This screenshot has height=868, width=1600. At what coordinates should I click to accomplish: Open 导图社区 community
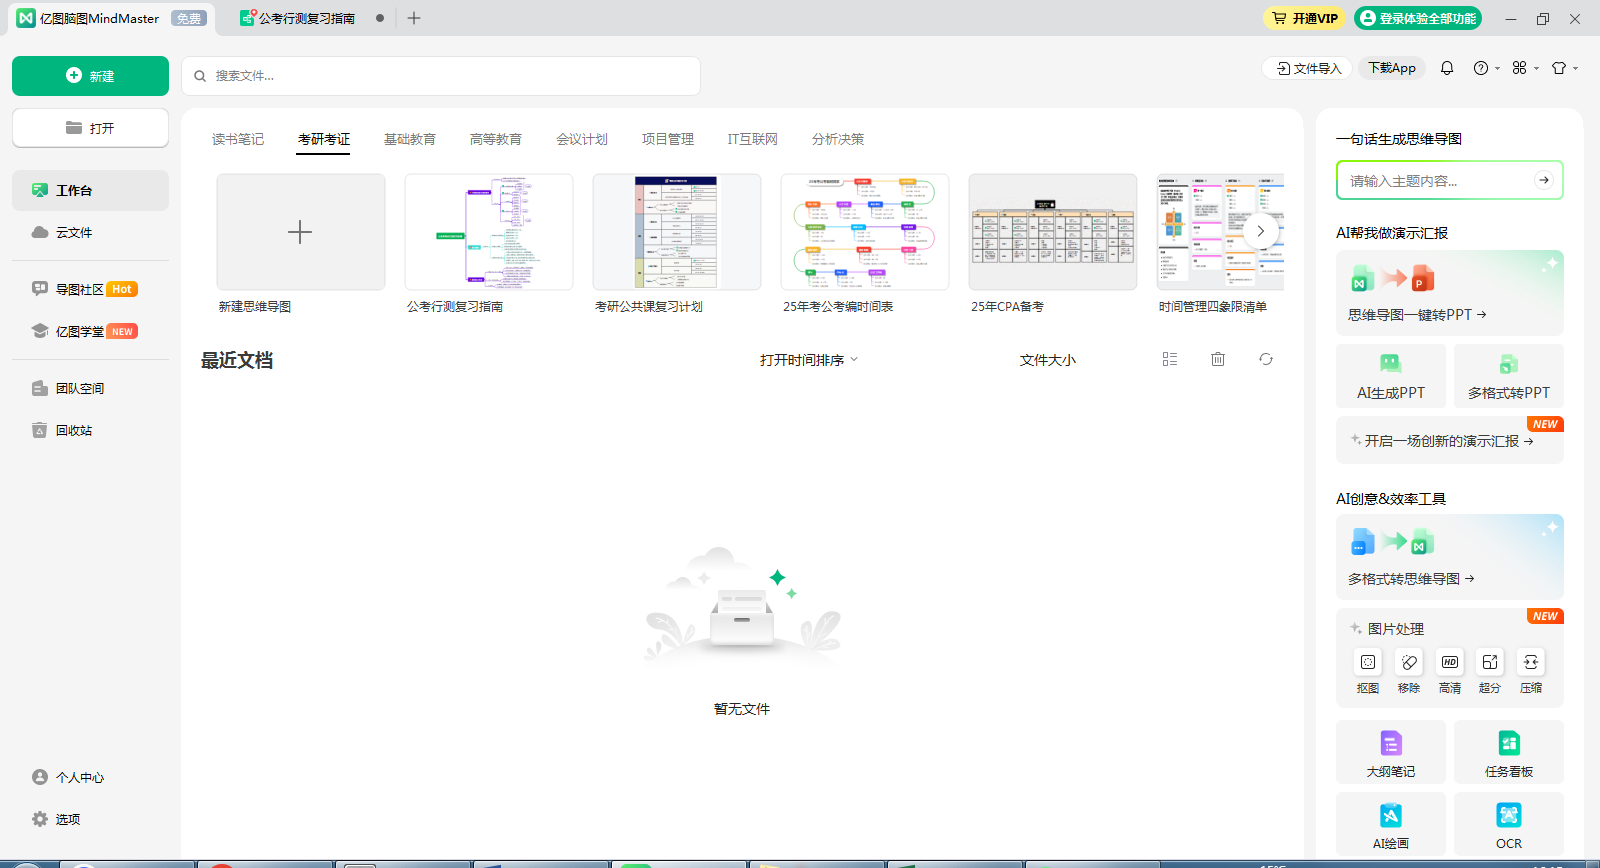pyautogui.click(x=90, y=289)
